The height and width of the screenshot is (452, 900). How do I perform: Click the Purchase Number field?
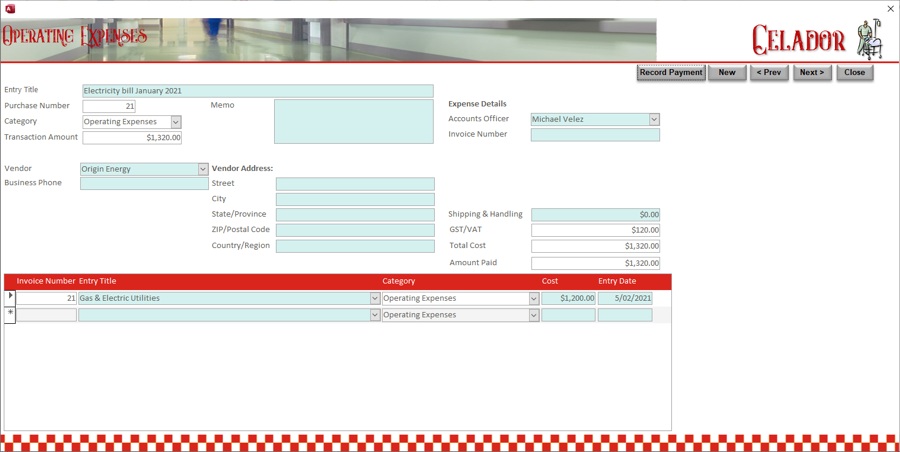pyautogui.click(x=109, y=106)
